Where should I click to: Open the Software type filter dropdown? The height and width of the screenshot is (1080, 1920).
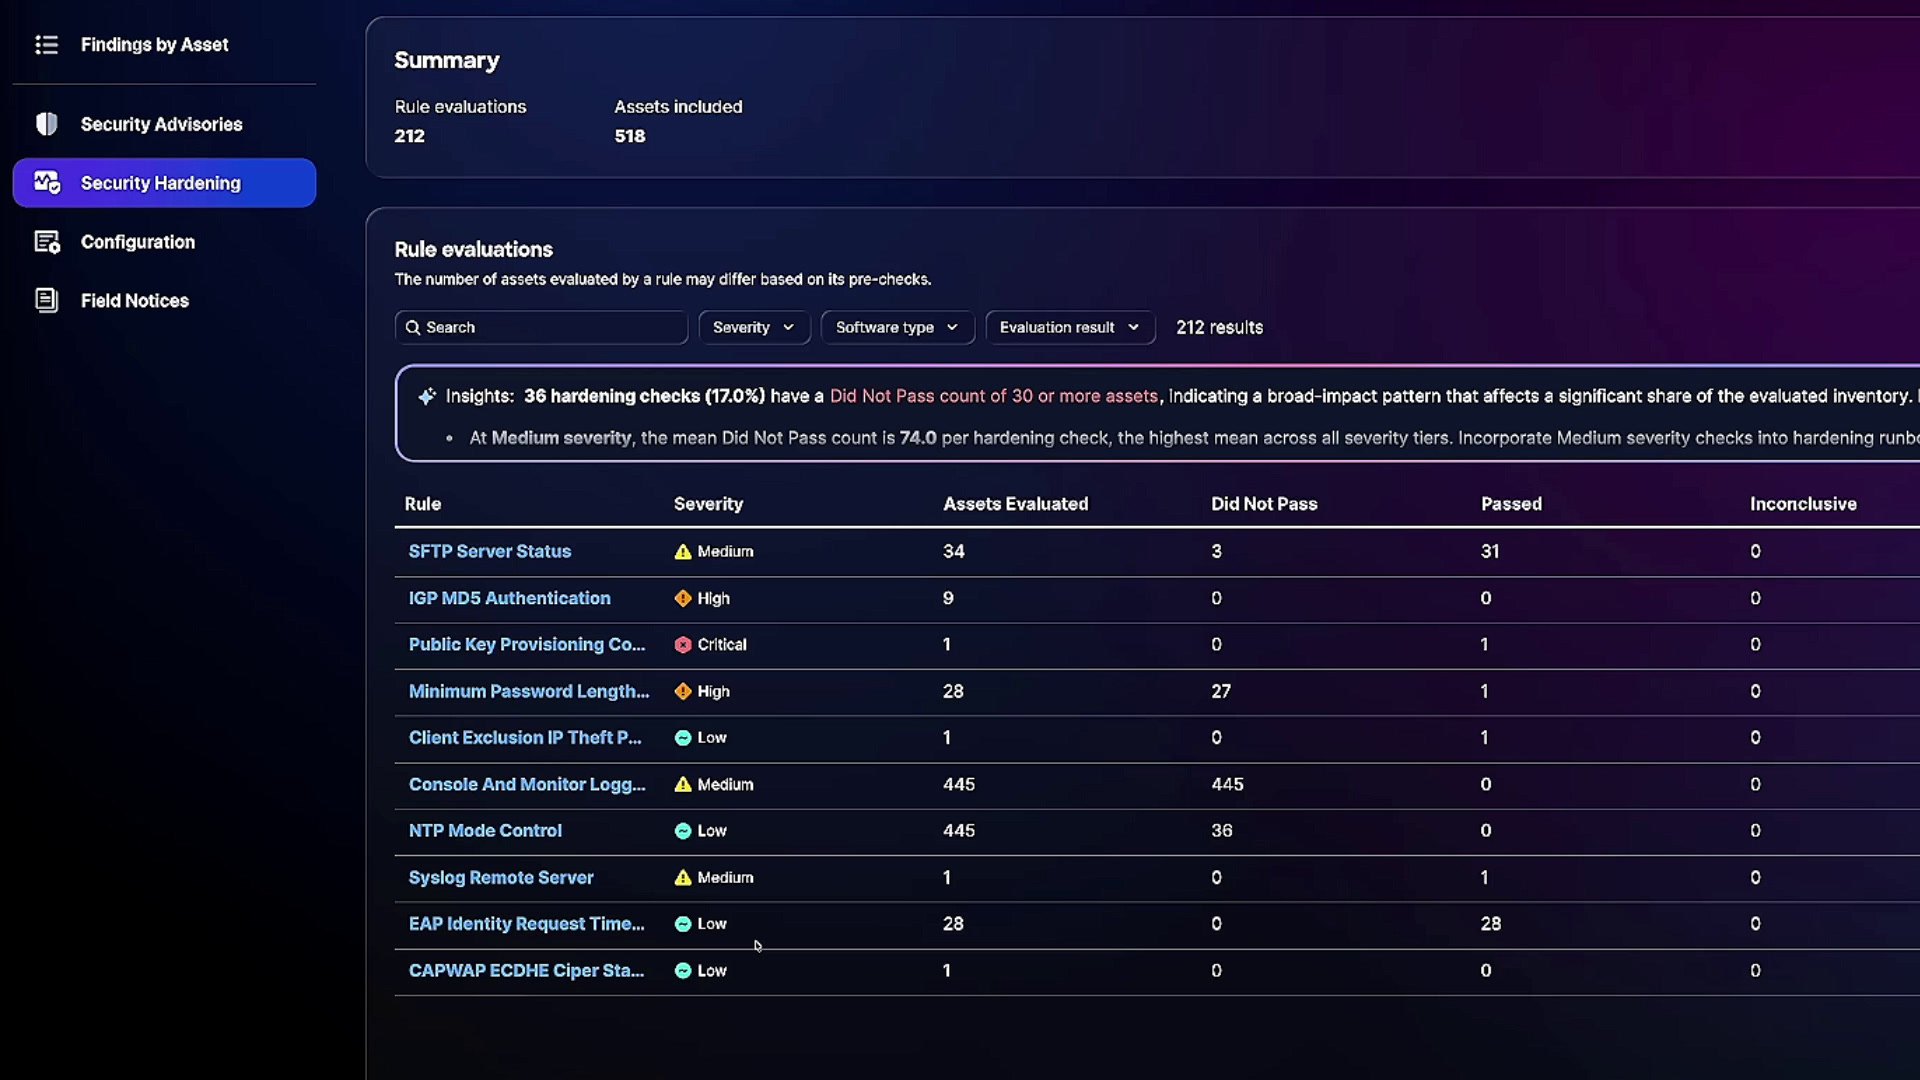click(x=897, y=328)
